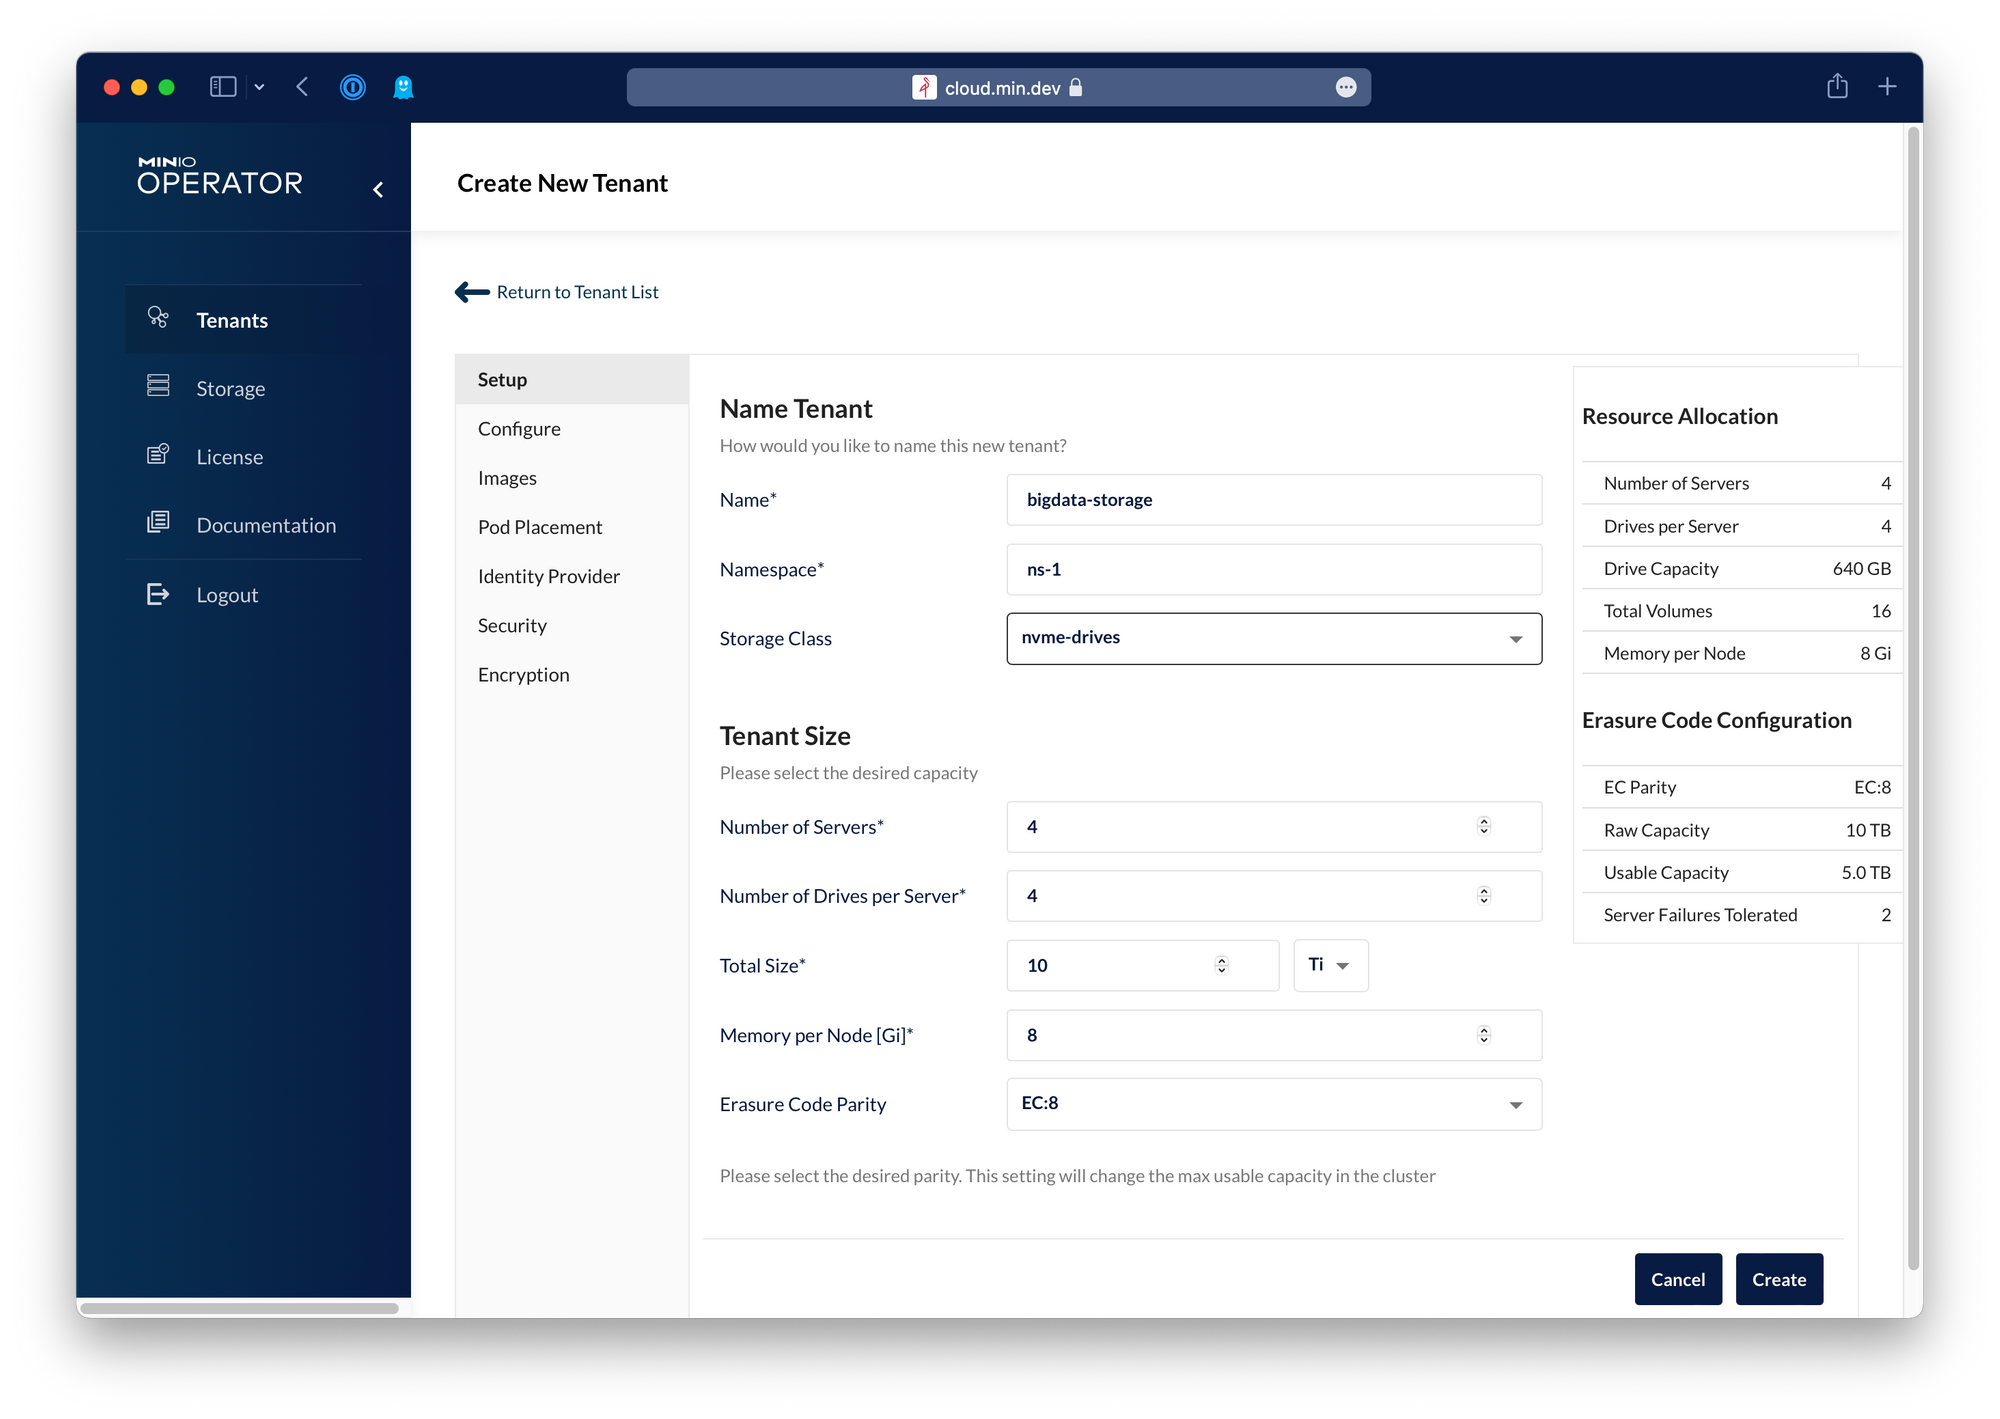Click the Documentation sidebar icon
Image resolution: width=2000 pixels, height=1419 pixels.
(x=158, y=523)
